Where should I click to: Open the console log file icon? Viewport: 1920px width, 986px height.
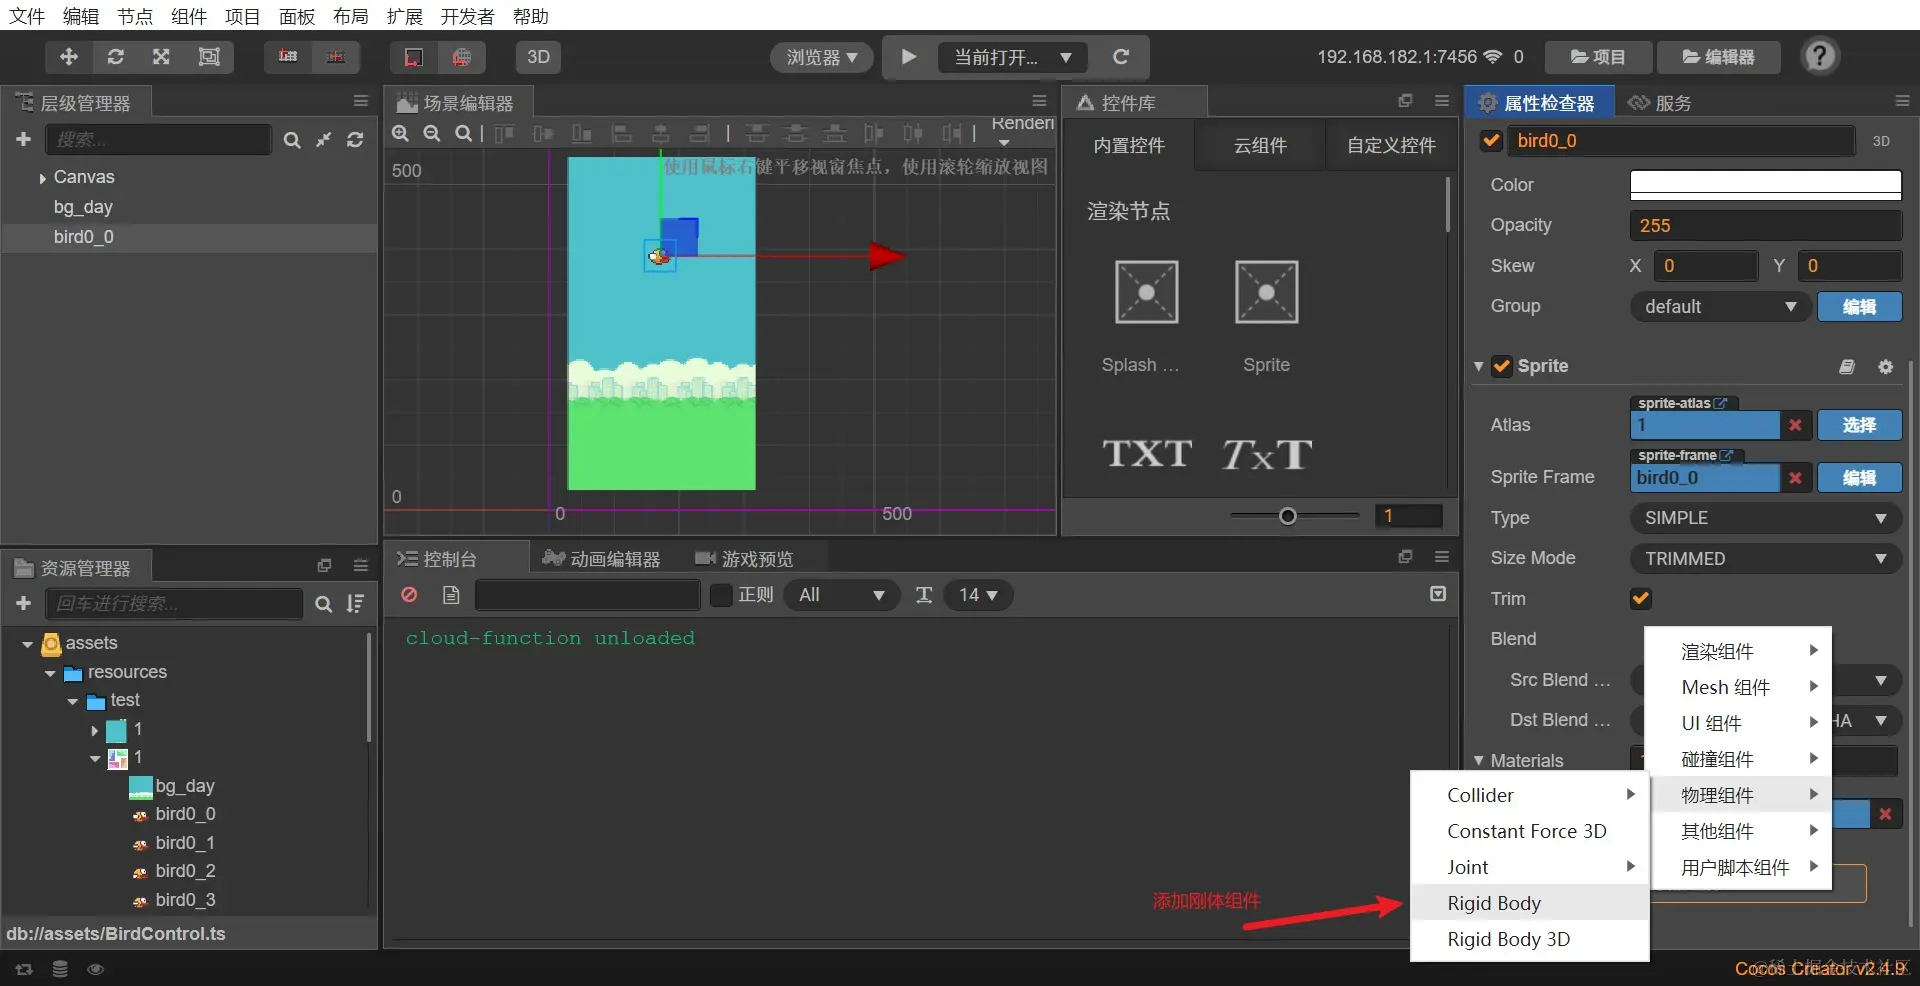click(x=451, y=595)
